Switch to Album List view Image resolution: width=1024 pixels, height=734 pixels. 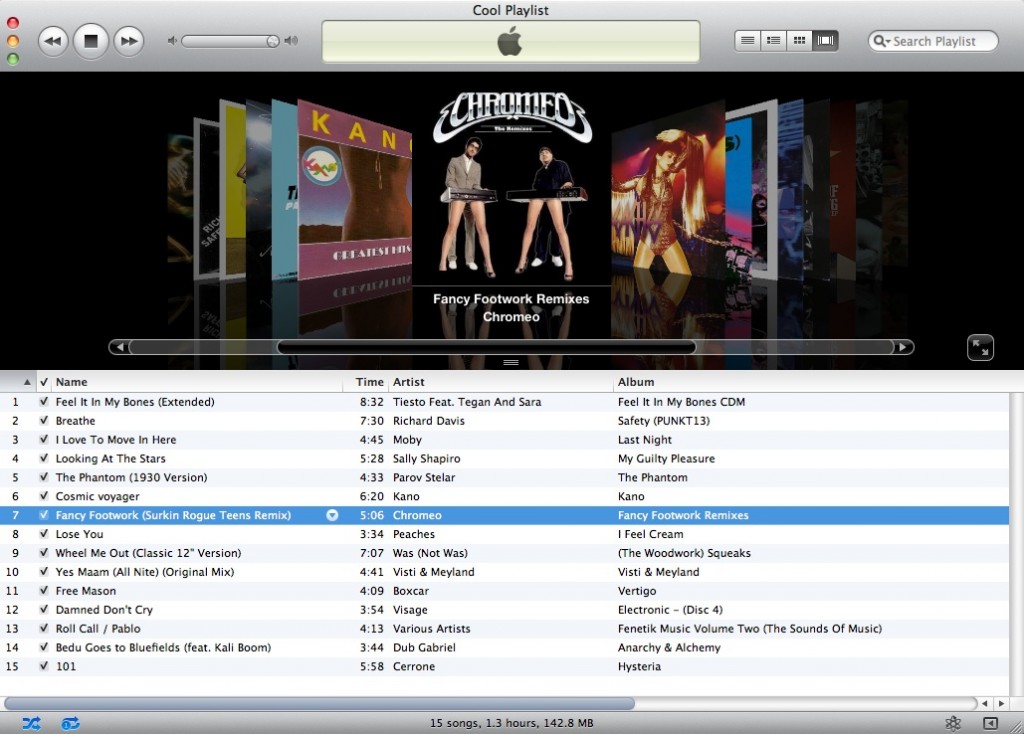pos(772,40)
